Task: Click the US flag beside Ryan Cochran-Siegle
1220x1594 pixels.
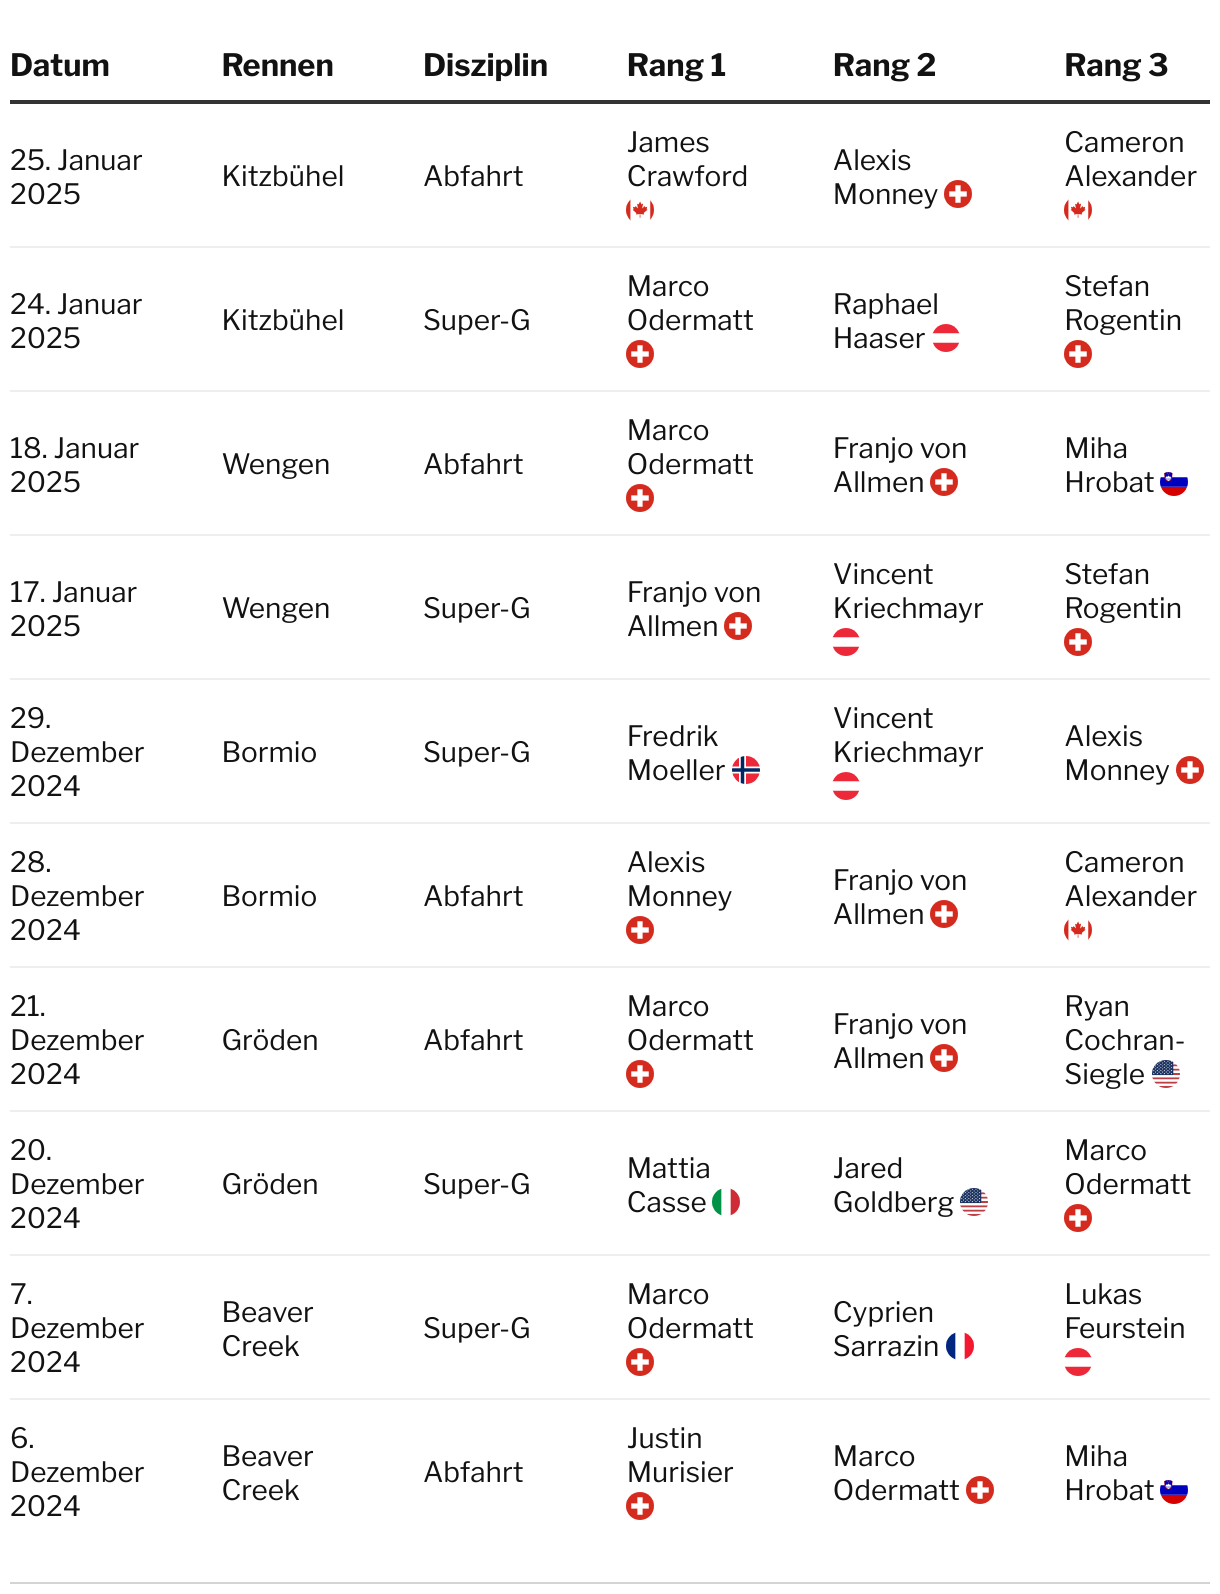Action: pyautogui.click(x=1166, y=1074)
